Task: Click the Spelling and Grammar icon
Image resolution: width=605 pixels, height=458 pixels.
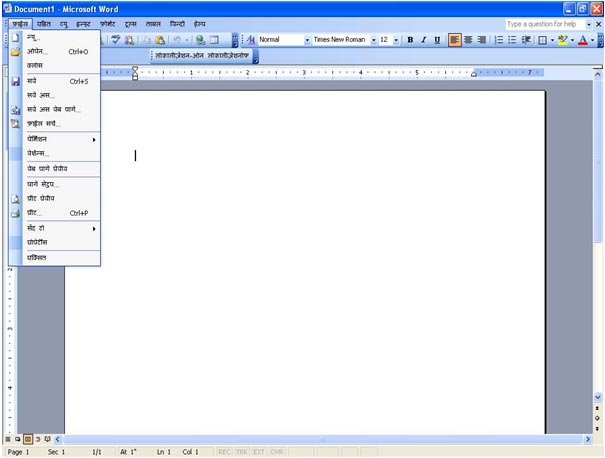Action: (117, 40)
